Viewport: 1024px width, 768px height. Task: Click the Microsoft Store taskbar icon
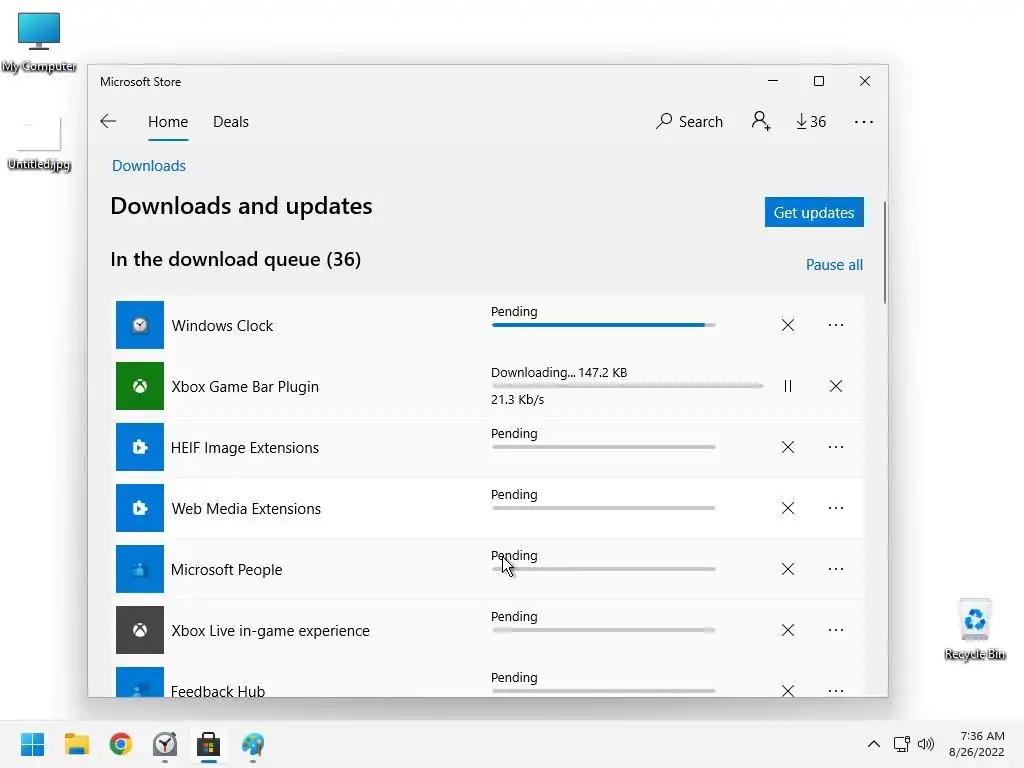(x=209, y=744)
